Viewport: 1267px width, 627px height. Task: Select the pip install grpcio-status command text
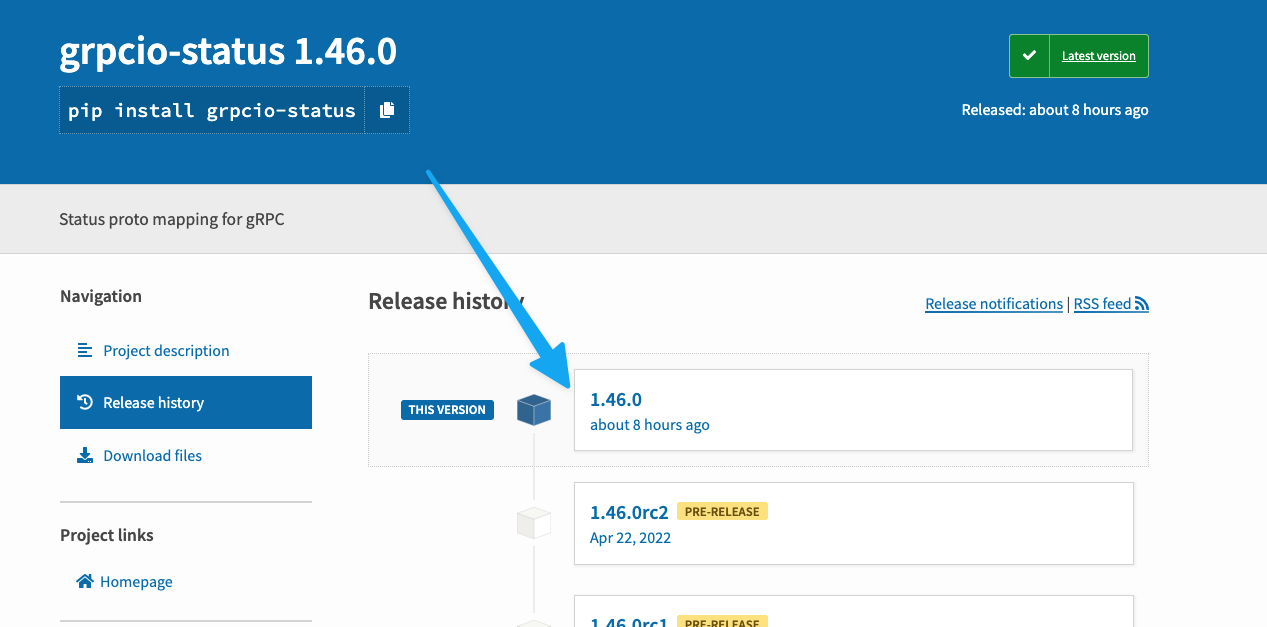tap(212, 110)
